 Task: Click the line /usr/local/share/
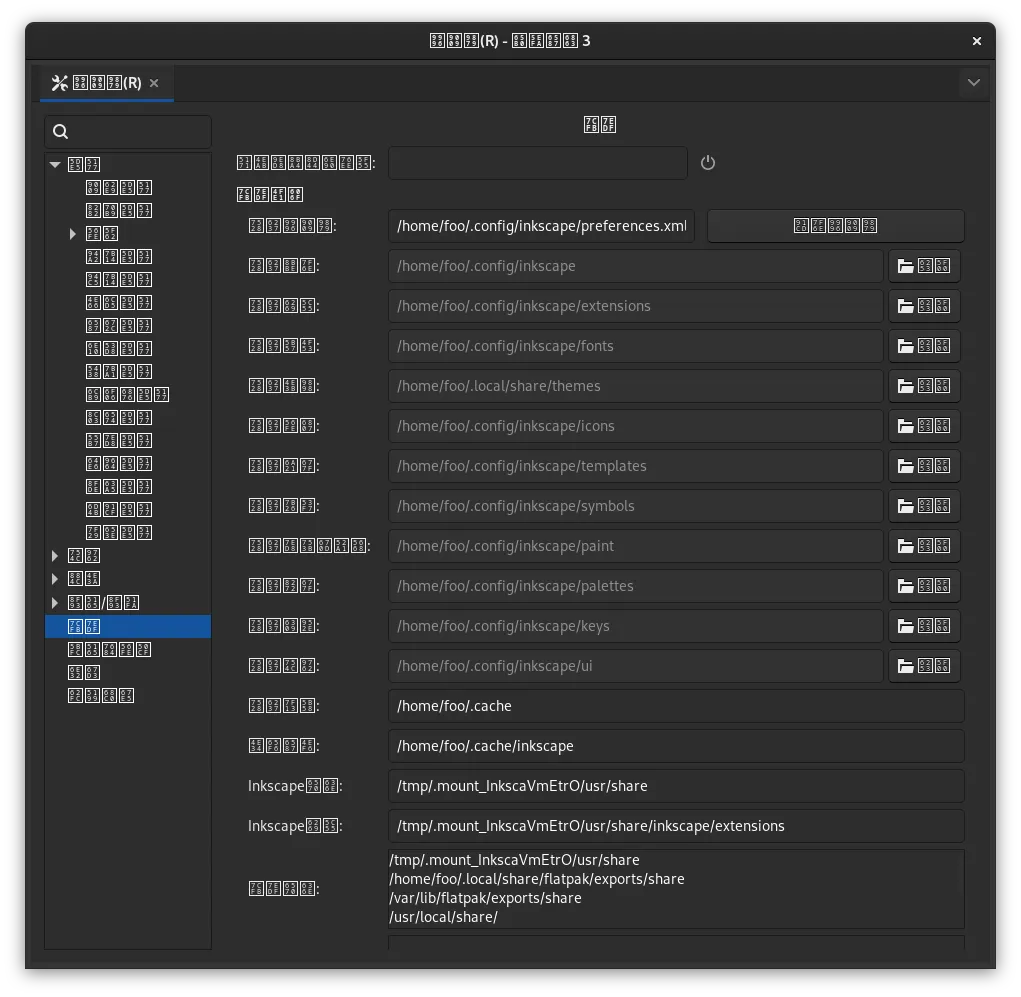(443, 917)
